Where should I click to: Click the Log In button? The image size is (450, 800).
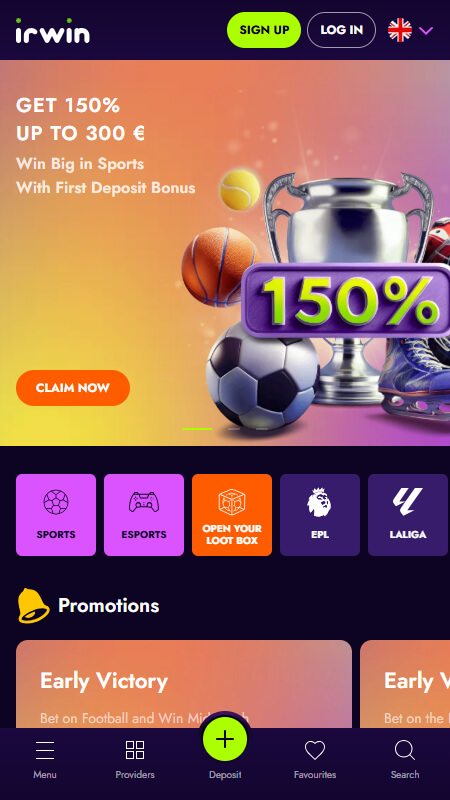(341, 30)
